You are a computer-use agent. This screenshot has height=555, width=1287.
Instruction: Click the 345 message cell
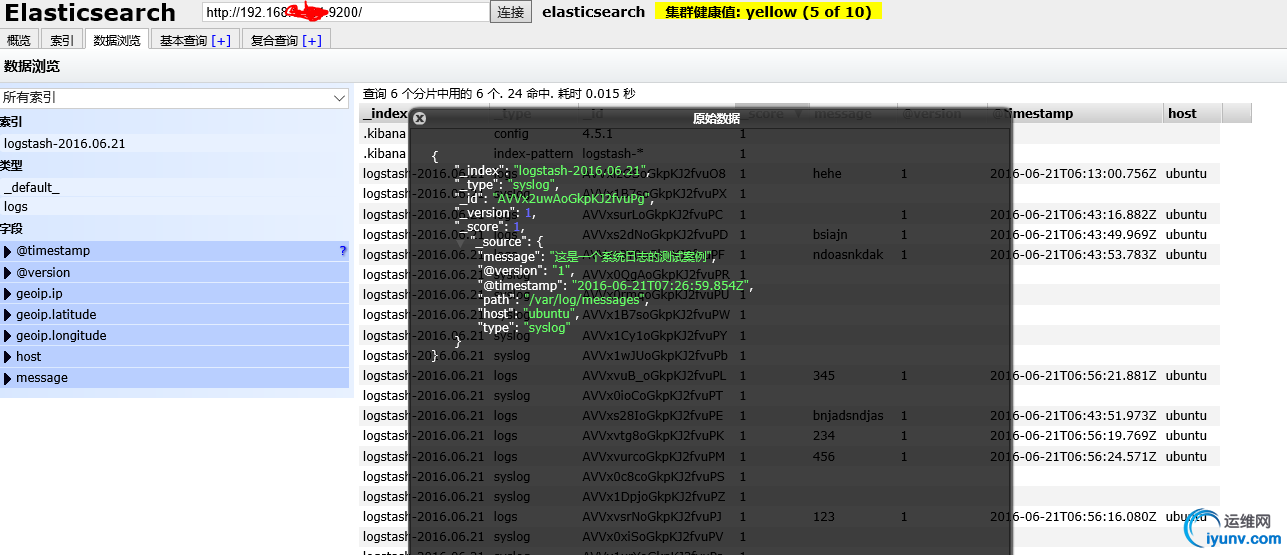click(x=823, y=375)
